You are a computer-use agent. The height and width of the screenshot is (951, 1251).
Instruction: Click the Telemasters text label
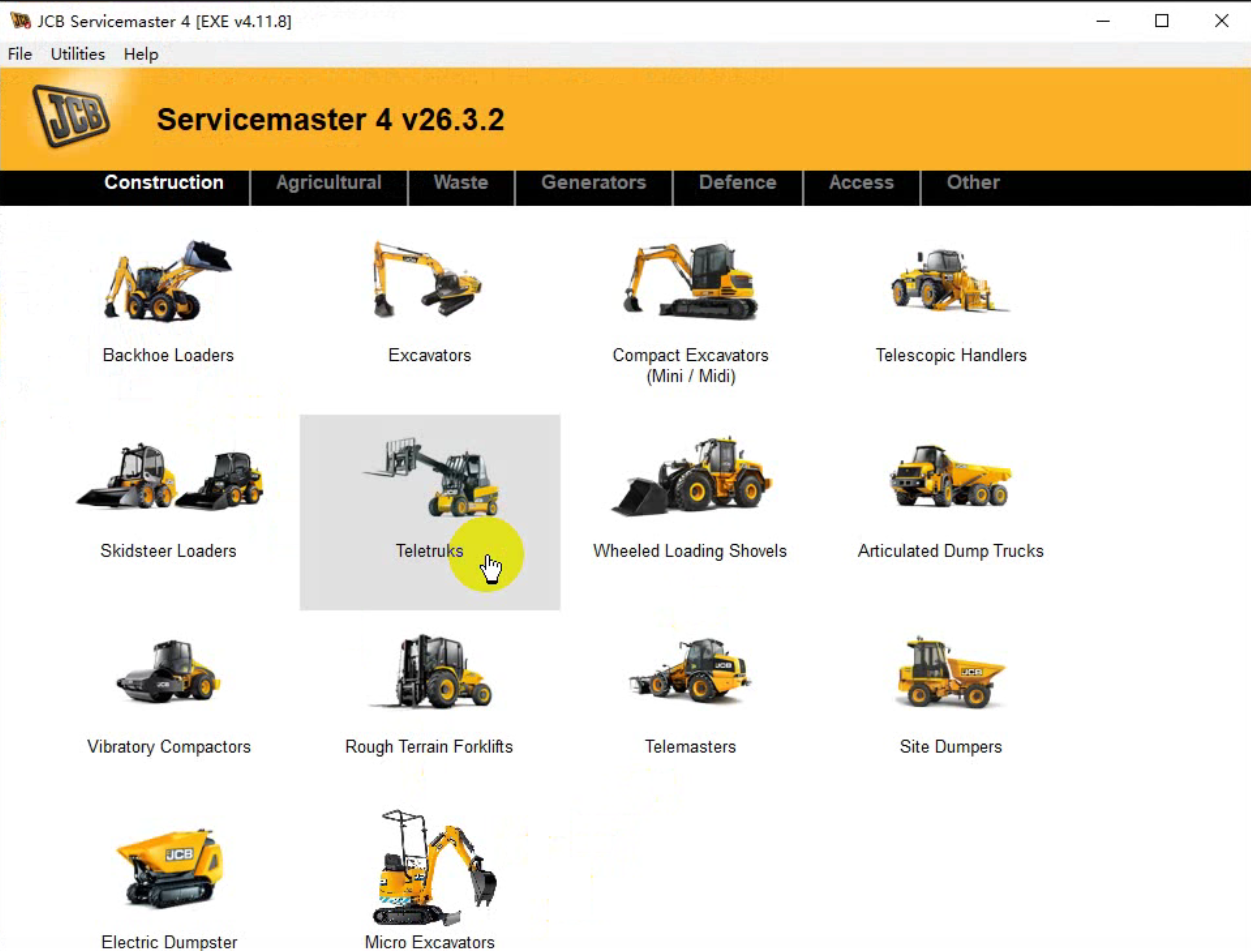(690, 747)
